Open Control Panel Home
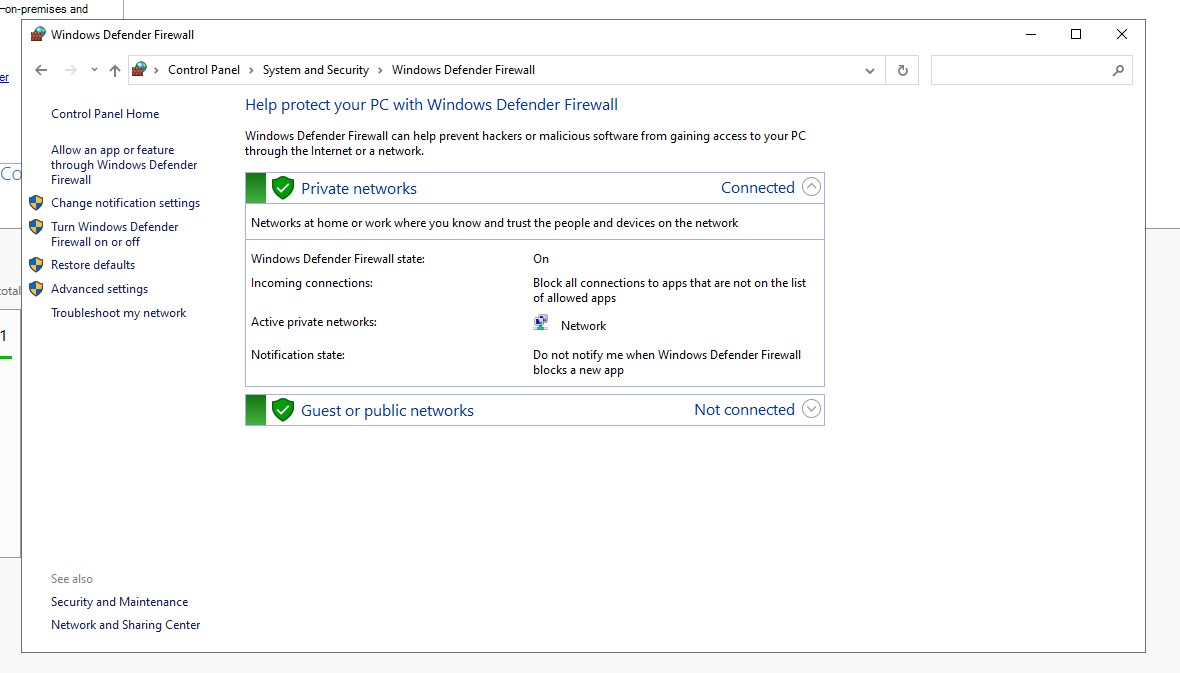Viewport: 1180px width, 673px height. (105, 114)
